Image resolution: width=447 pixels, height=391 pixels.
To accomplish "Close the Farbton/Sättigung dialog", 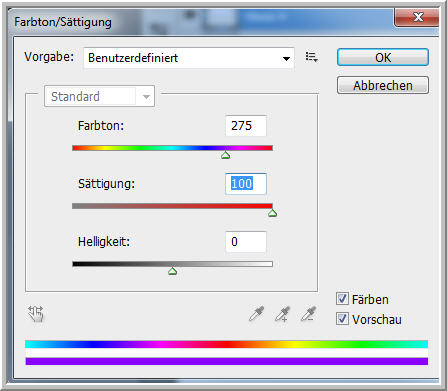I will [417, 17].
